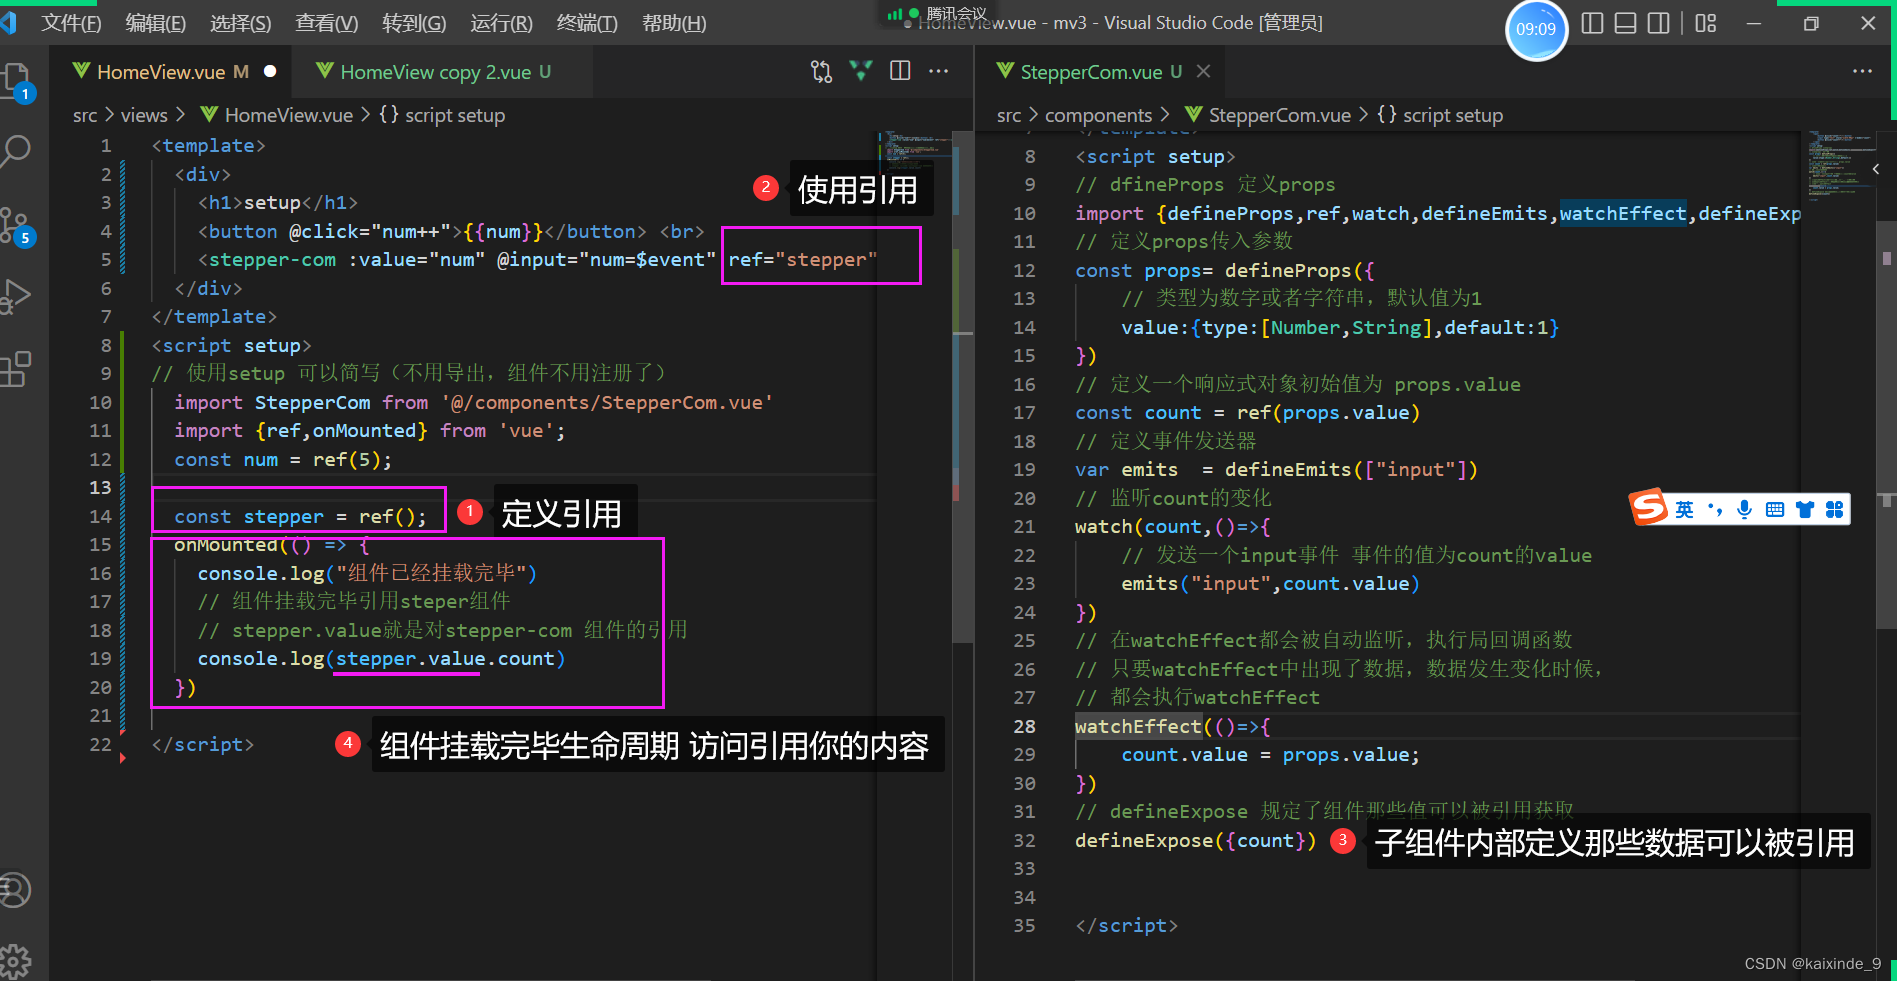Open the 编辑(E) menu
Image resolution: width=1897 pixels, height=981 pixels.
155,23
